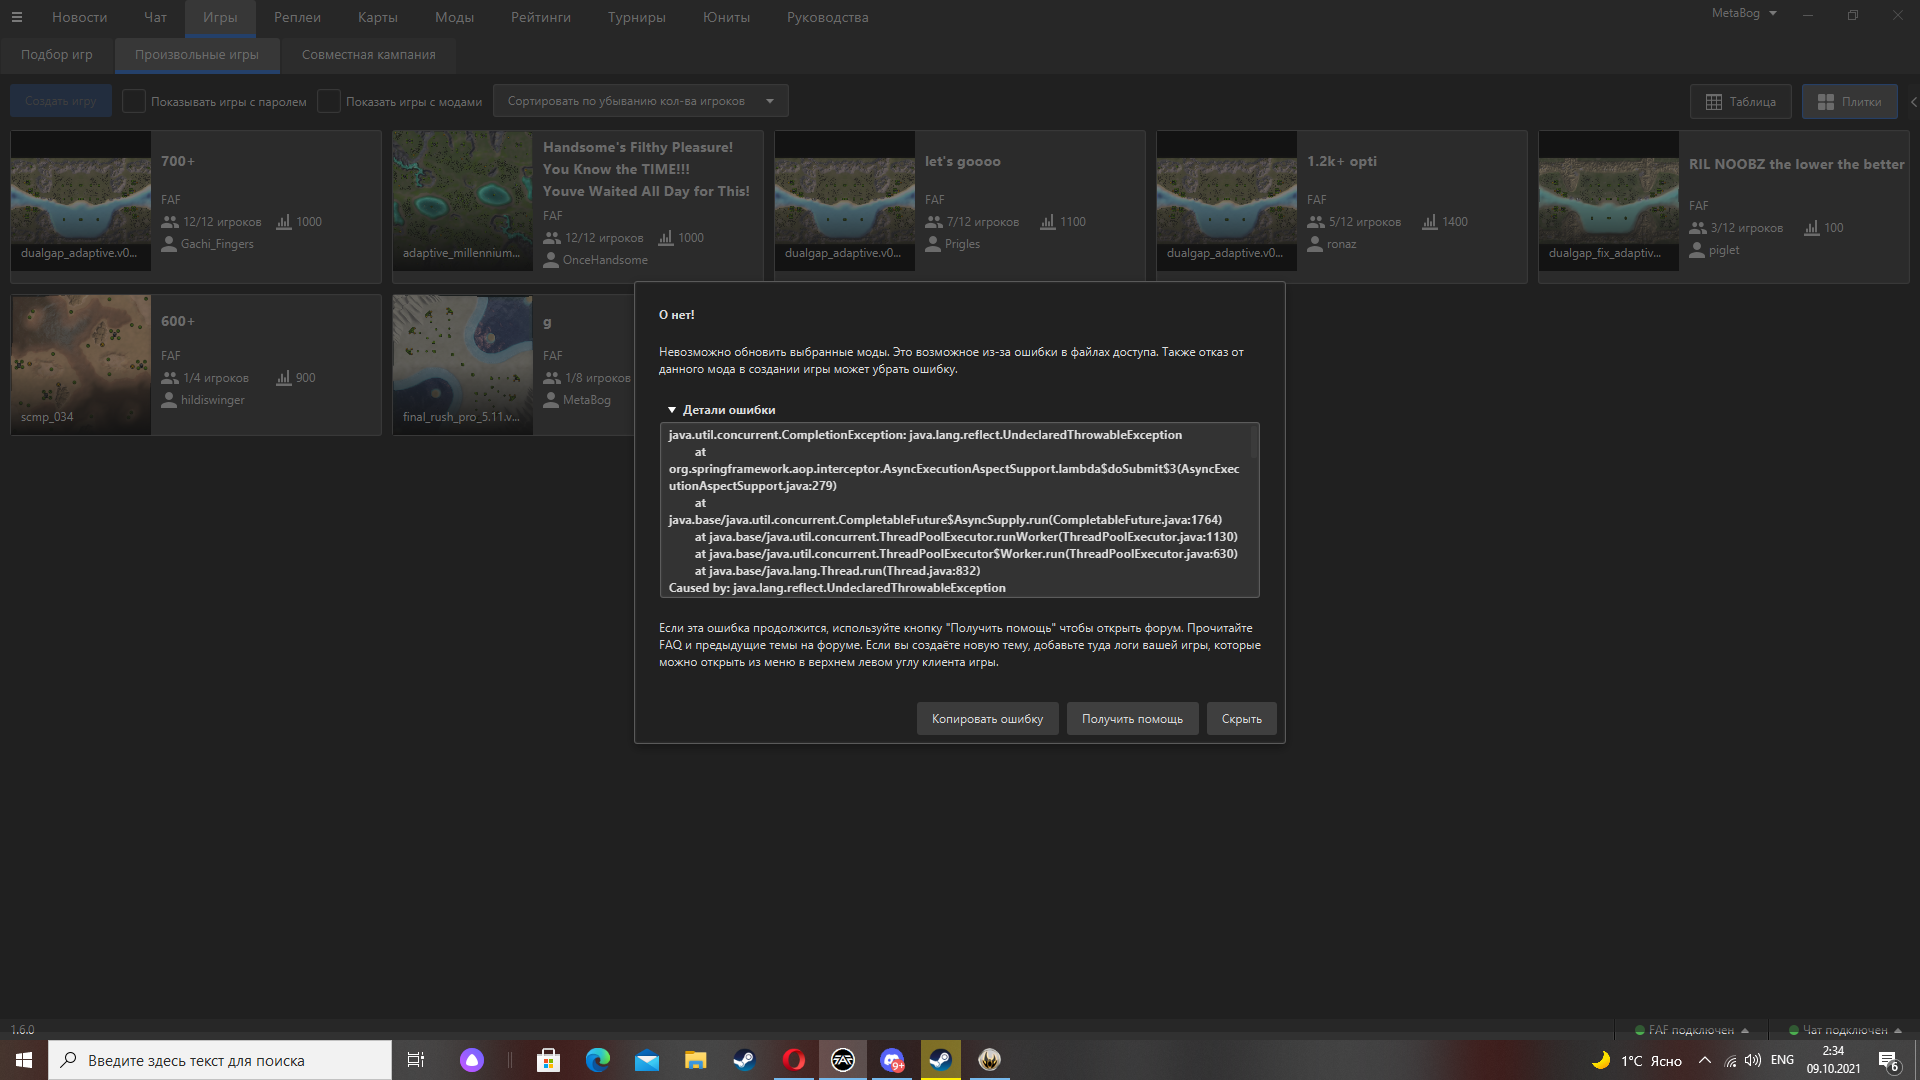
Task: Open Mail app from taskbar
Action: [647, 1060]
